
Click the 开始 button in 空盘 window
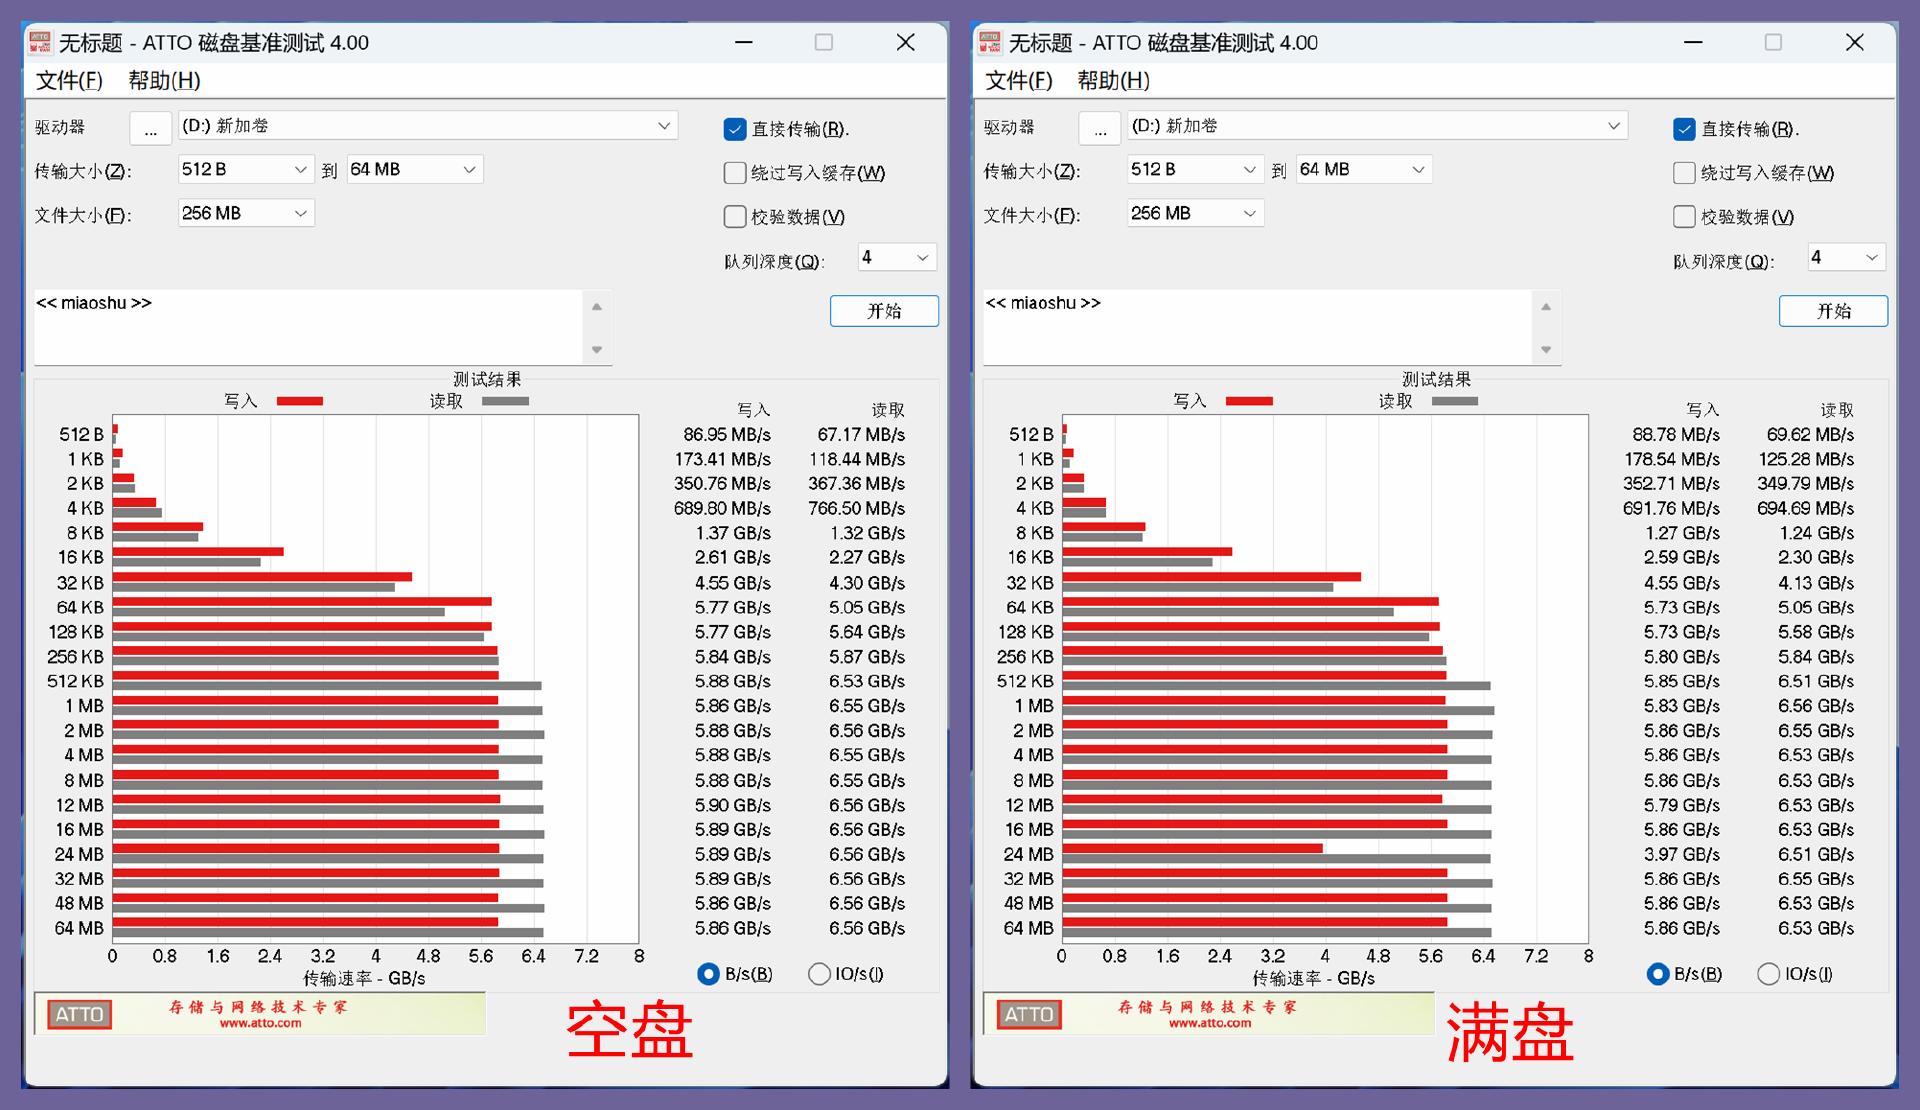pos(884,311)
